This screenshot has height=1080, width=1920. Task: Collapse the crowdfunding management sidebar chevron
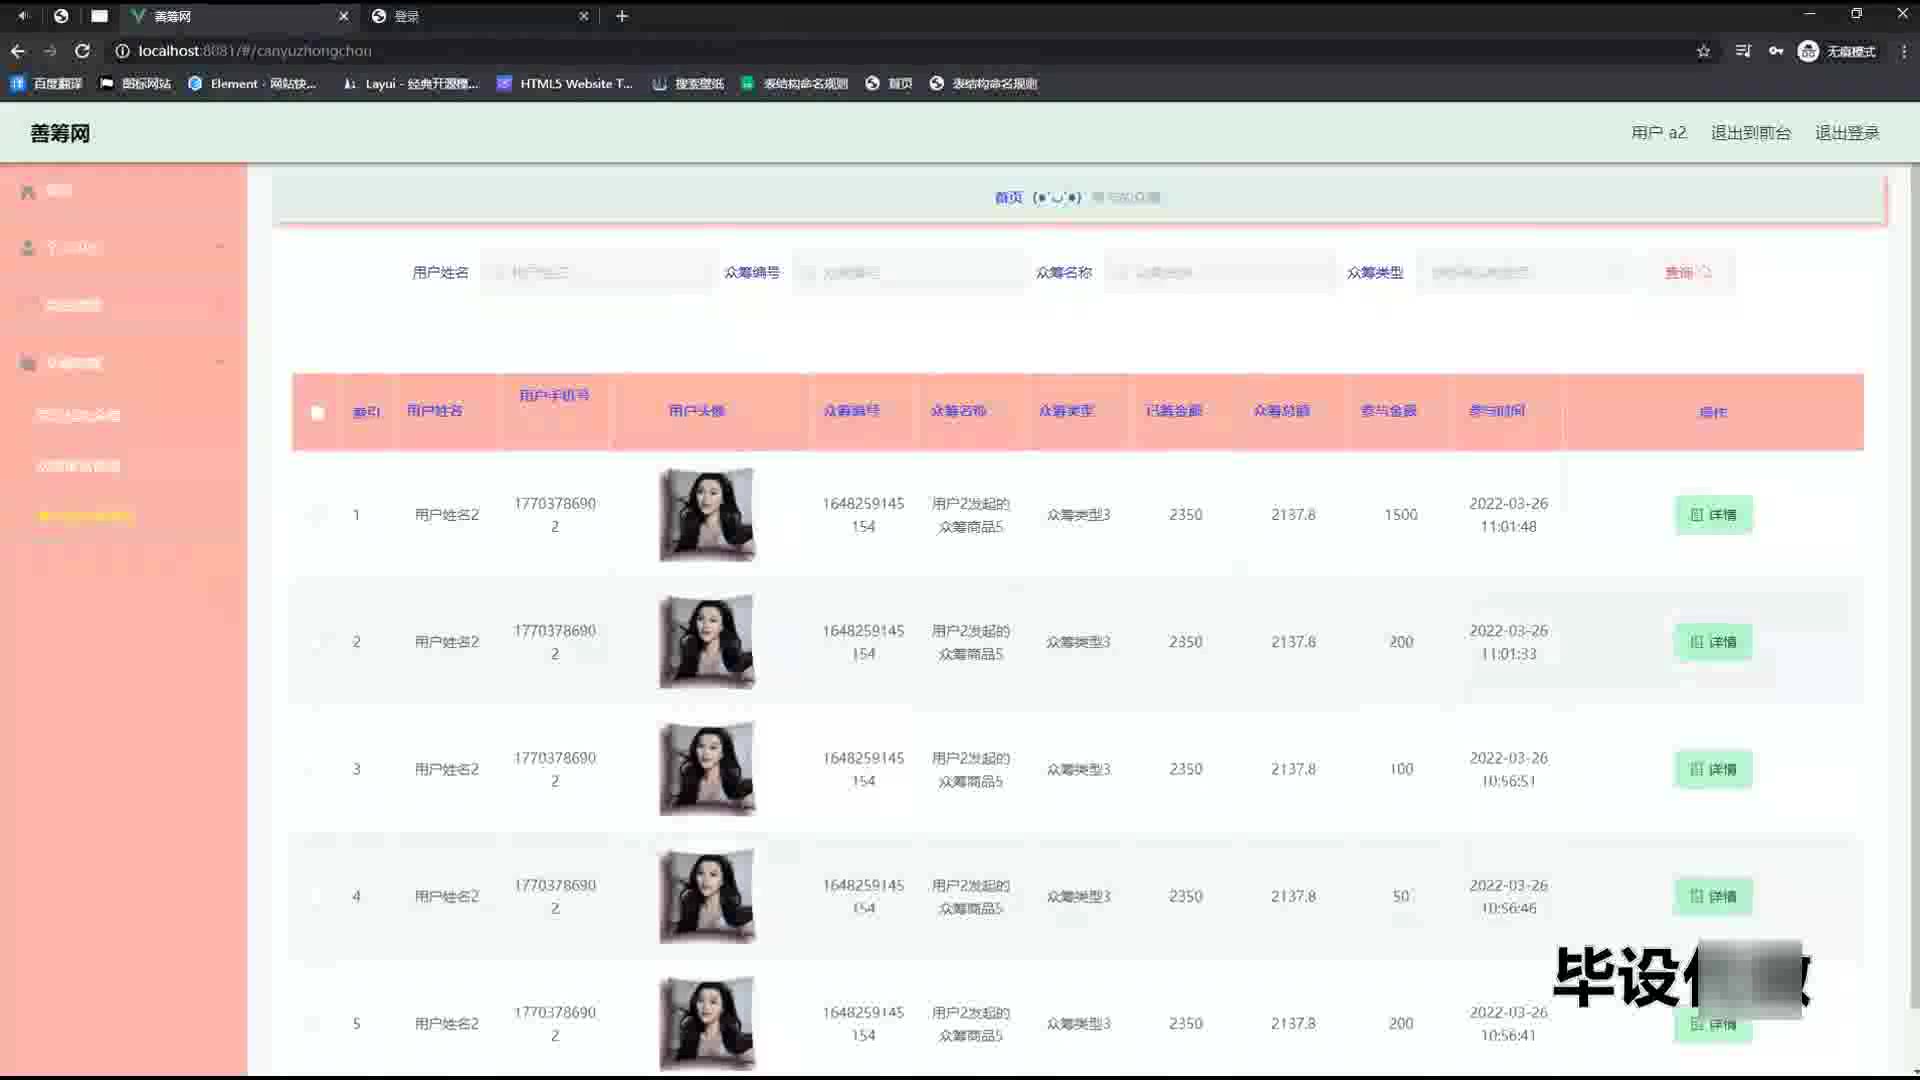click(x=220, y=362)
